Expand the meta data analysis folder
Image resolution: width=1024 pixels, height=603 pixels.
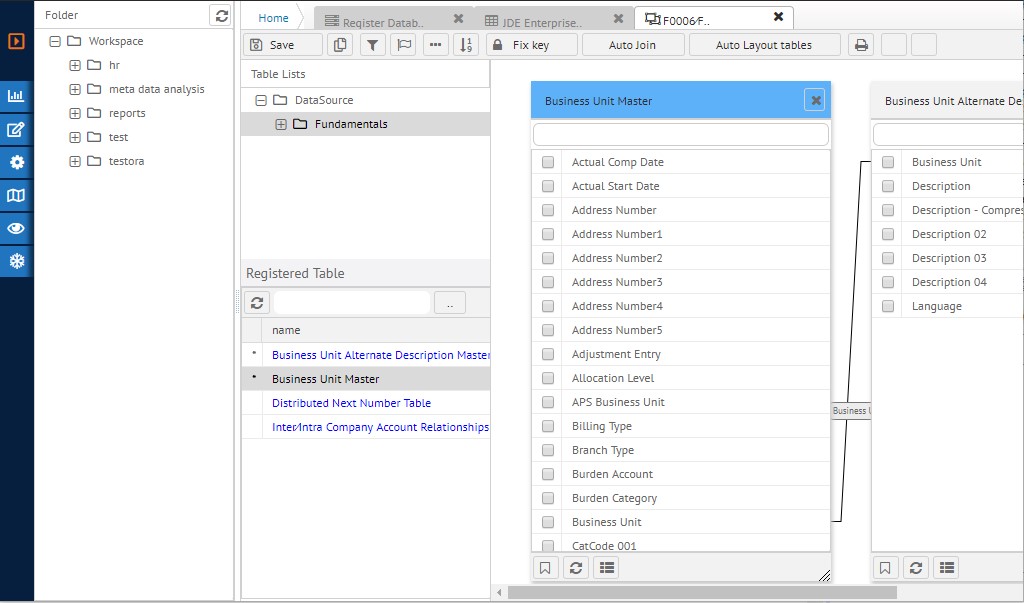75,89
